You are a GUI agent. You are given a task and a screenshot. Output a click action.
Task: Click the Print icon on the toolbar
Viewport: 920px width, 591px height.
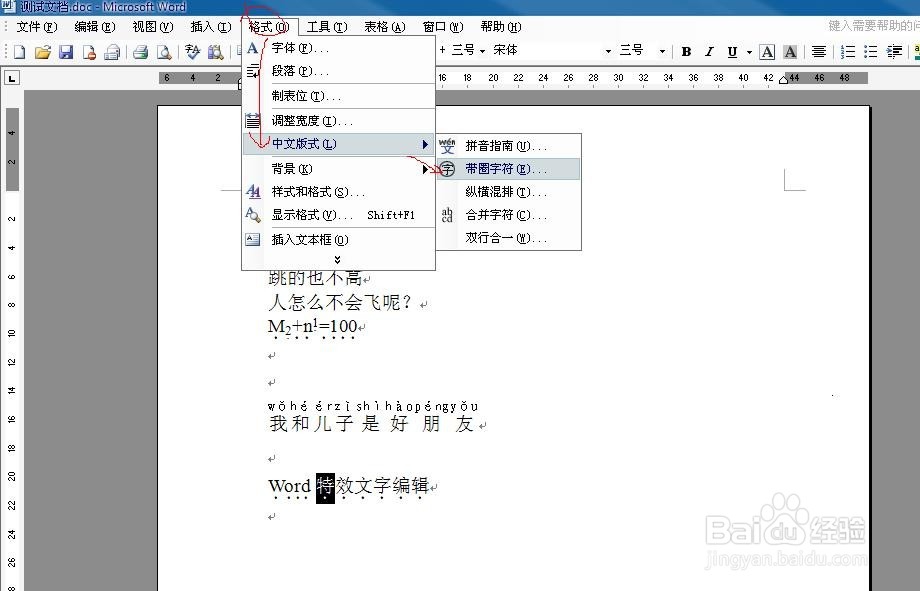tap(140, 53)
